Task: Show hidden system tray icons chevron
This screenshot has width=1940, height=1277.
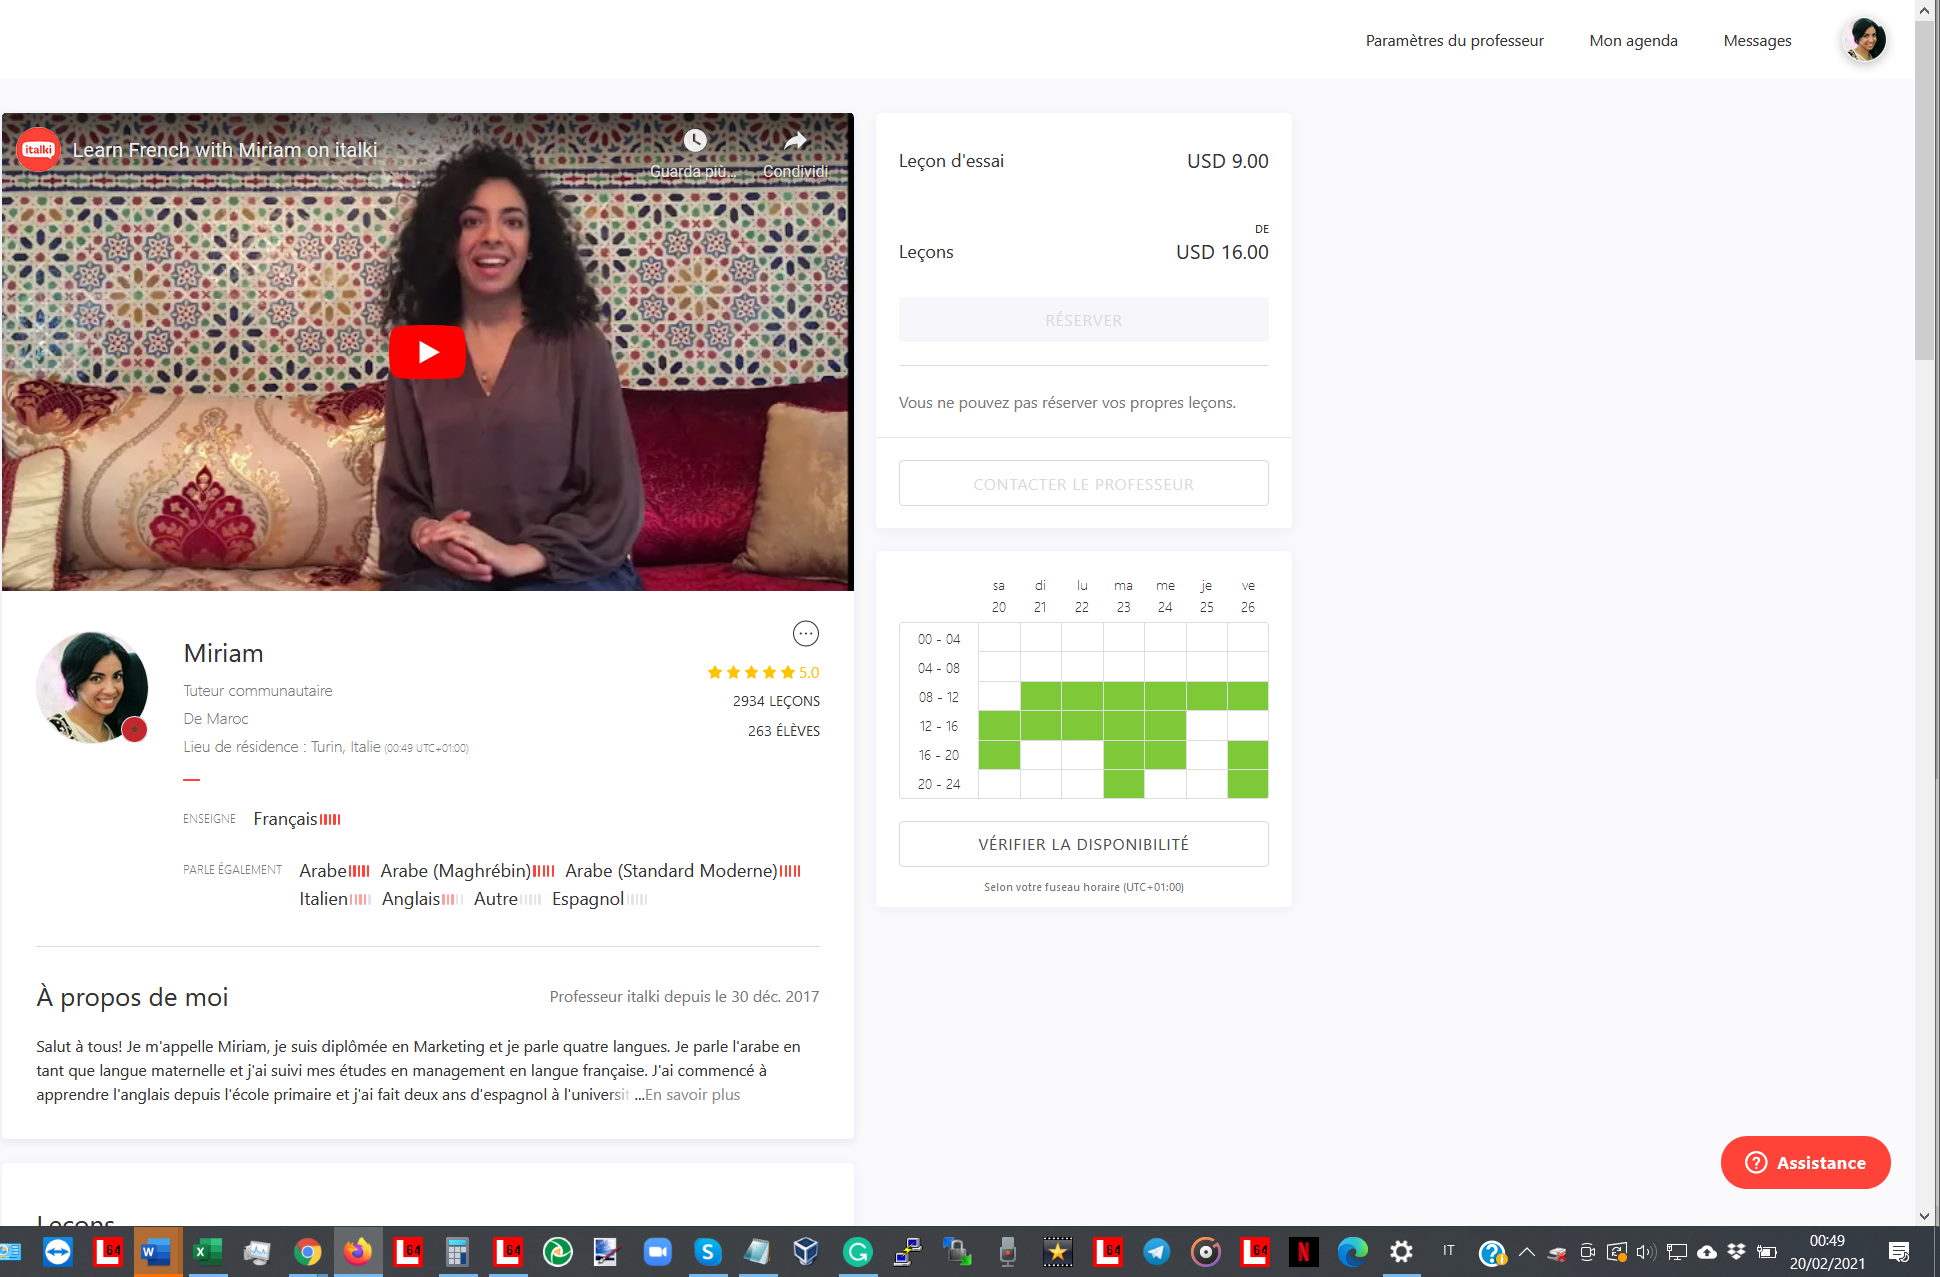Action: point(1526,1252)
